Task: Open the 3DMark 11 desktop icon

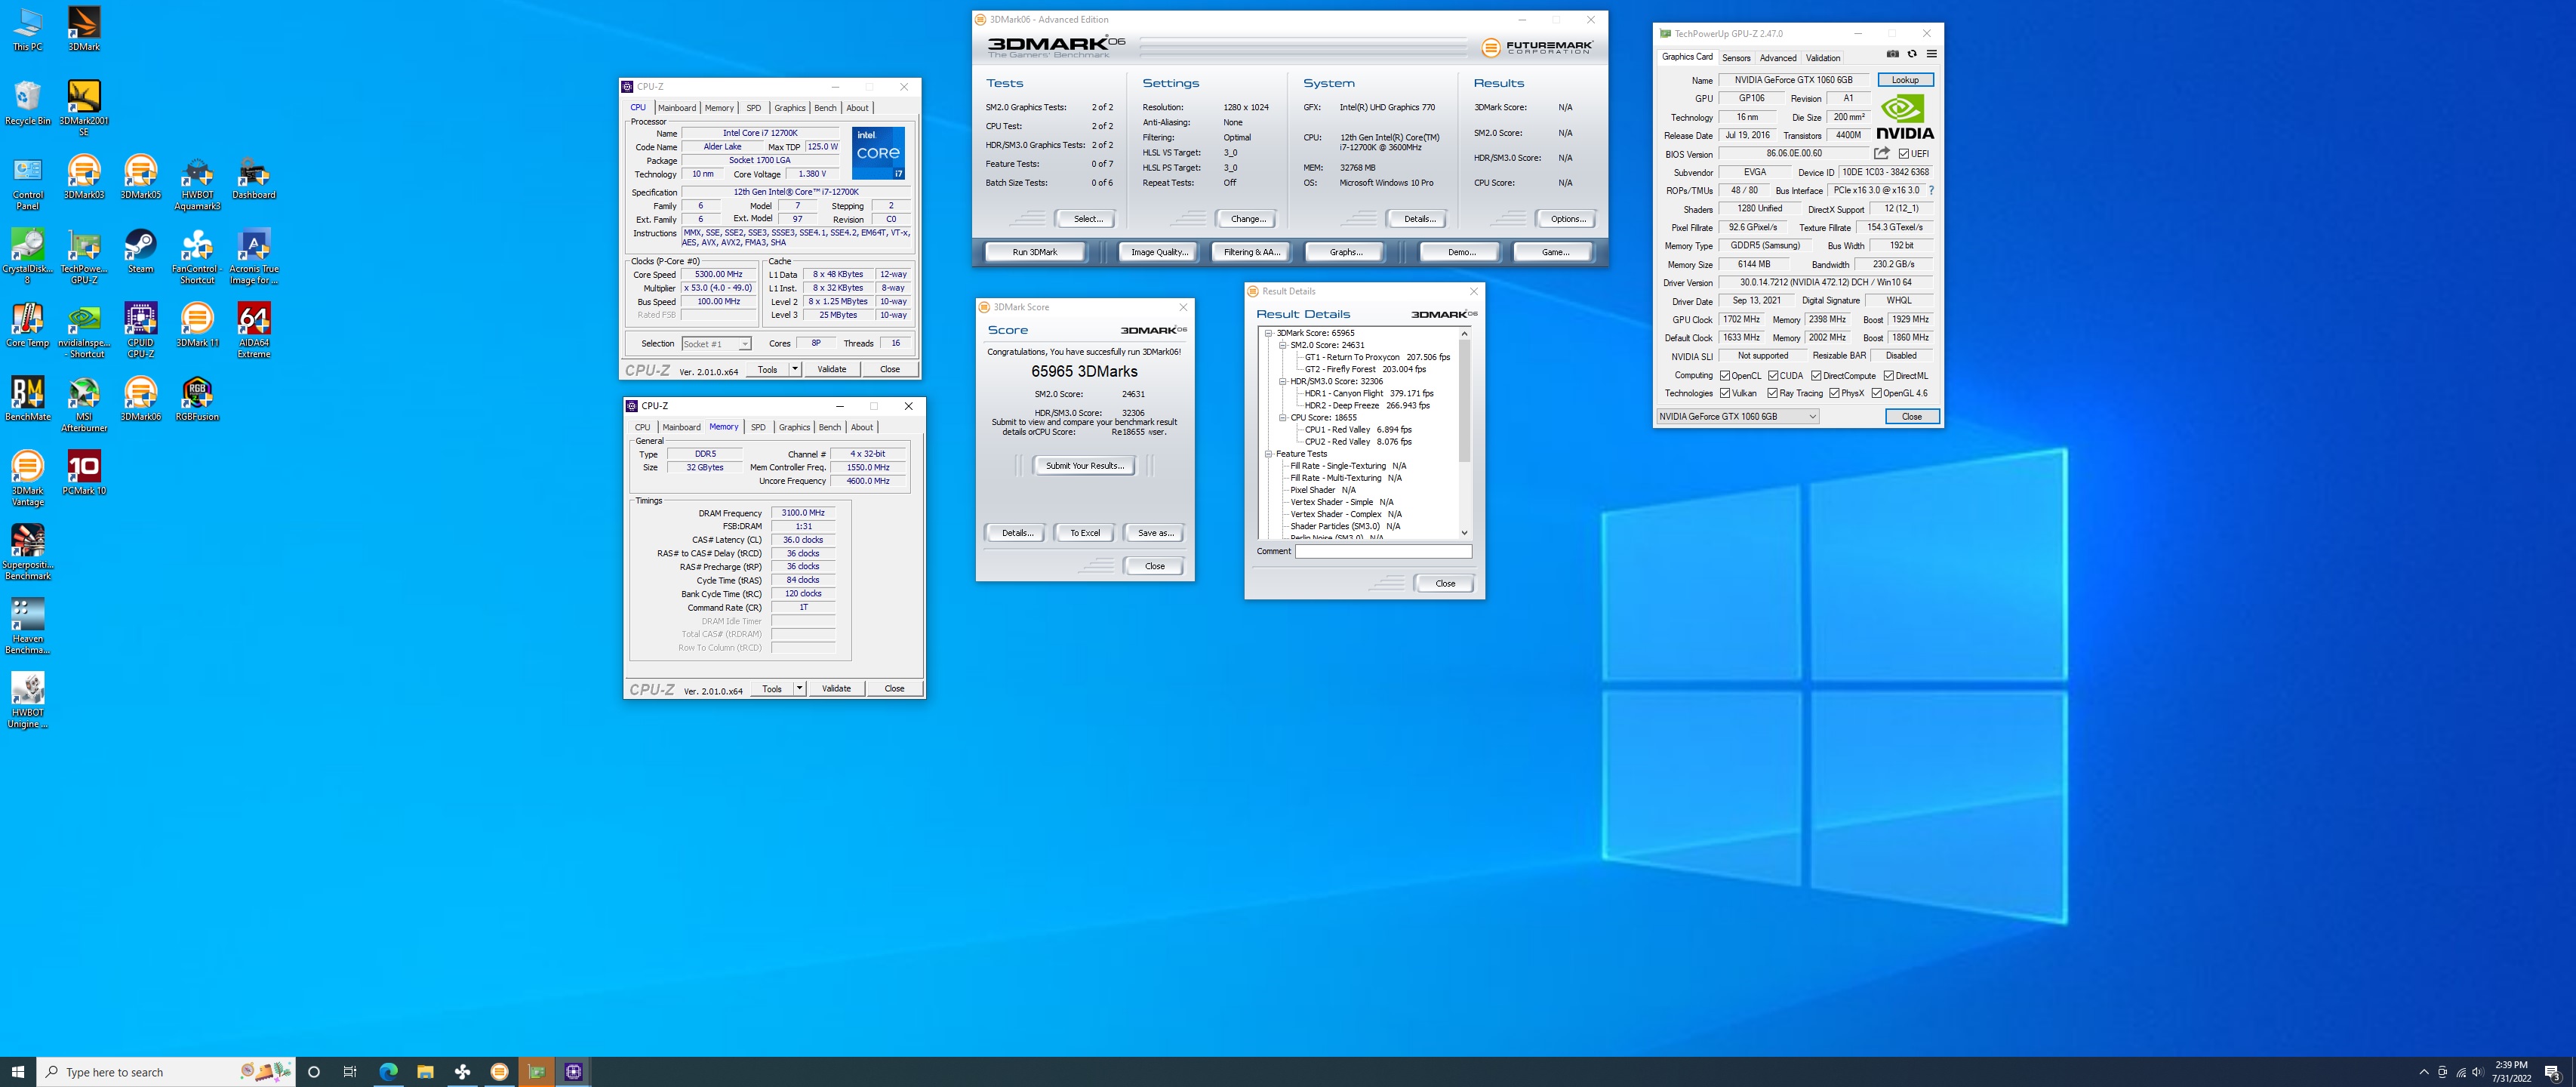Action: (x=197, y=326)
